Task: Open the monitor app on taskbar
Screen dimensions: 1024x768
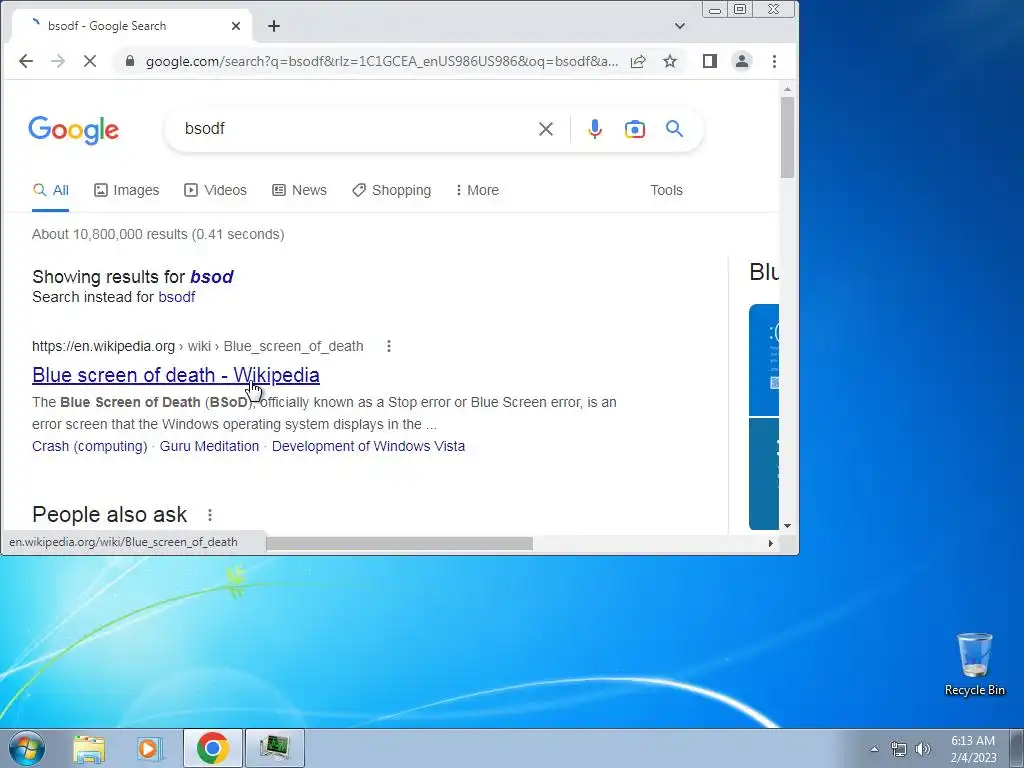Action: pyautogui.click(x=274, y=748)
